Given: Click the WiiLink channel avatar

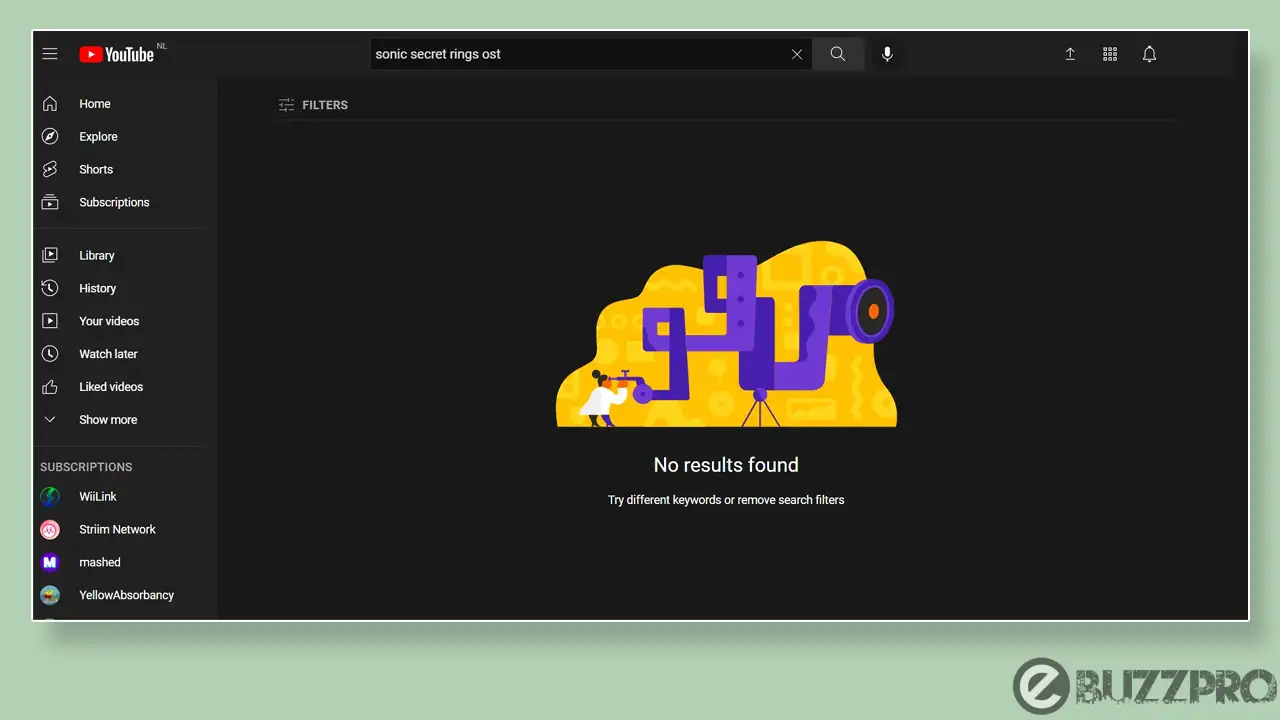Looking at the screenshot, I should (x=50, y=497).
